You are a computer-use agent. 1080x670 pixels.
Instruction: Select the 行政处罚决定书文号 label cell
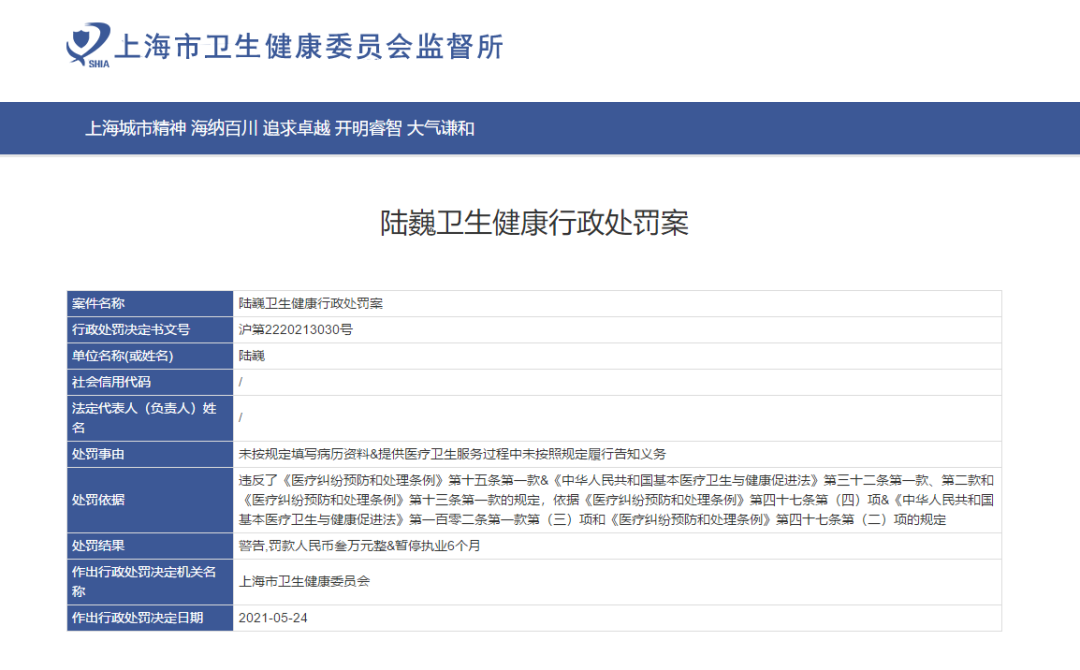click(150, 330)
